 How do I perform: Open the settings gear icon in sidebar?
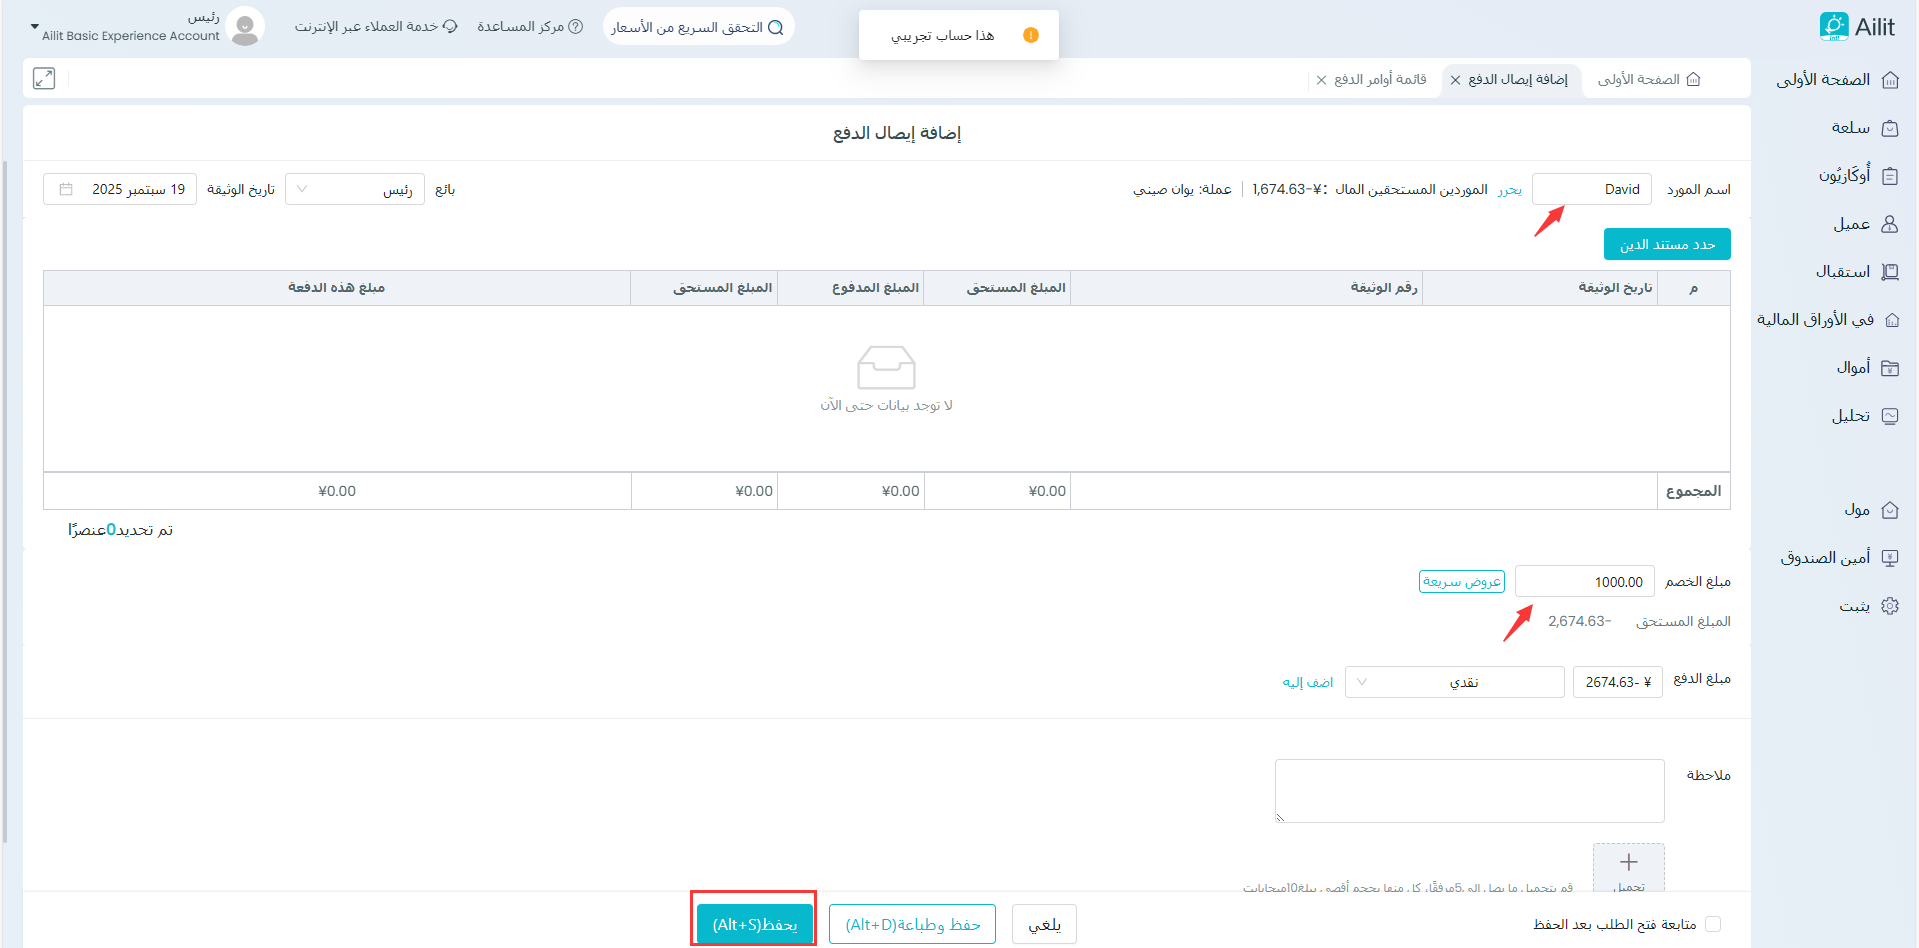[1889, 606]
